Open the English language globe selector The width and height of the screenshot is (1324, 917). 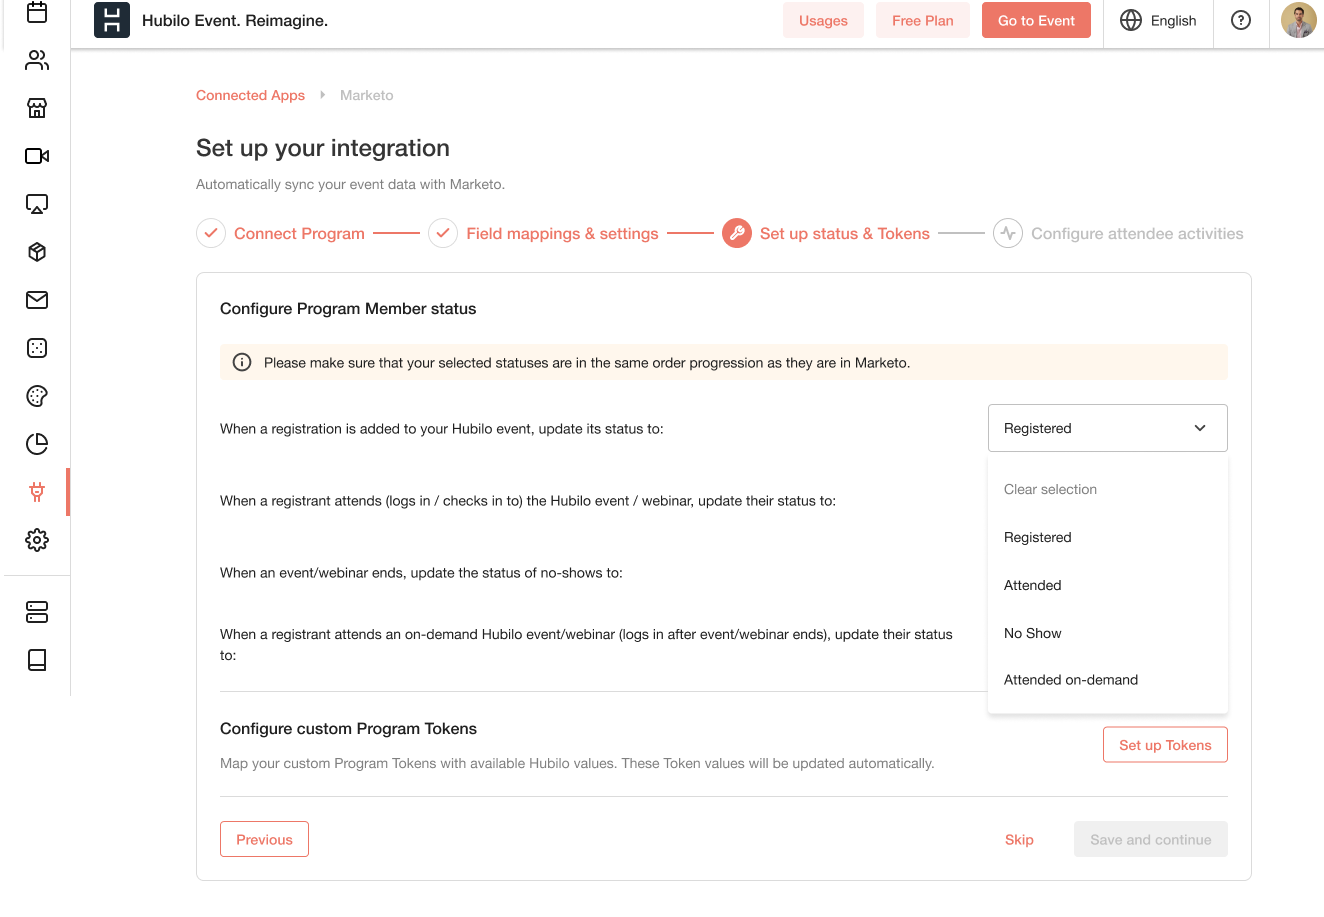click(1157, 20)
